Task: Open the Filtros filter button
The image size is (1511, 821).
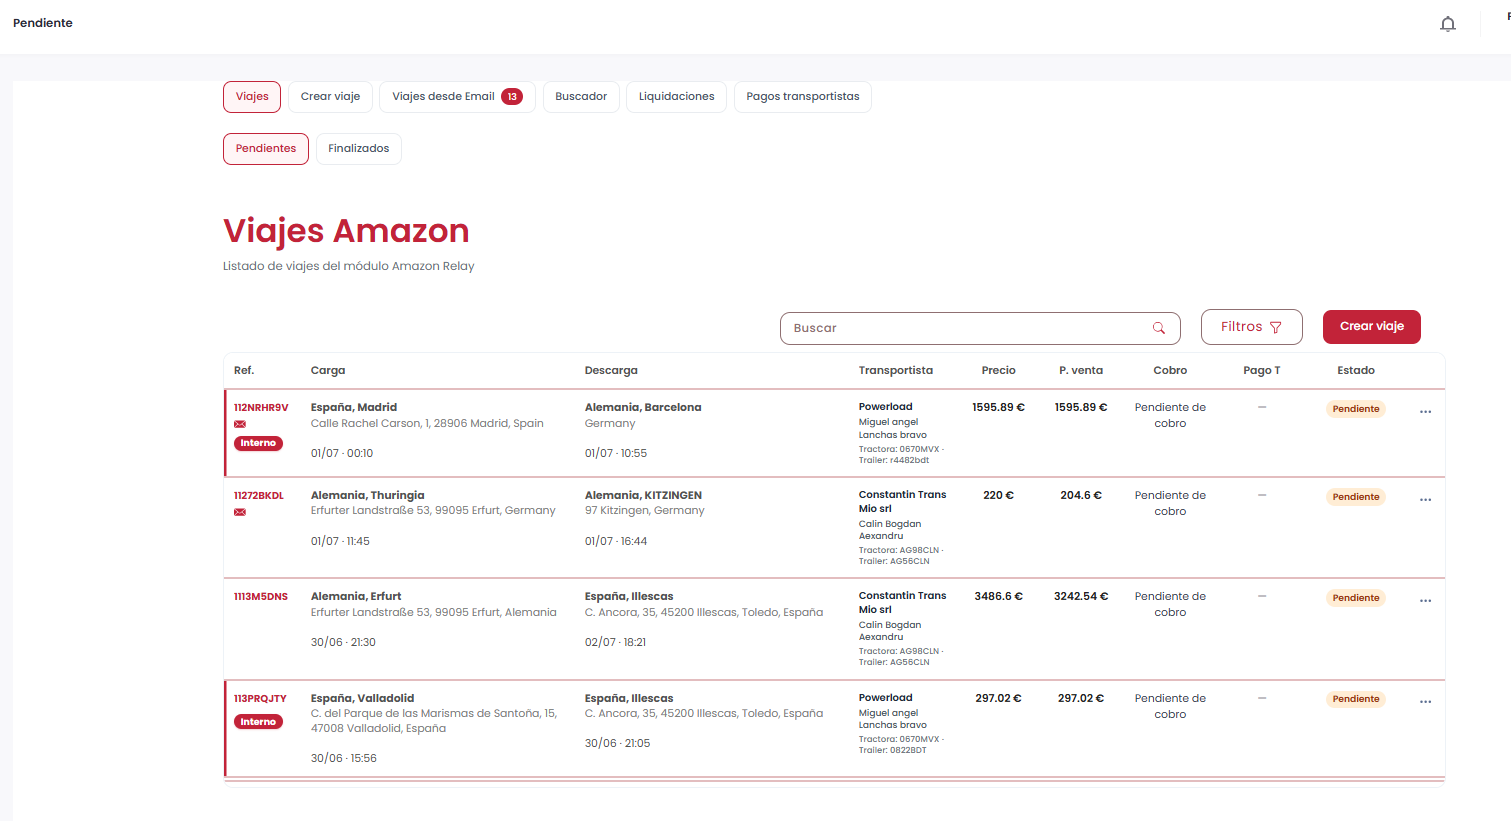Action: [1251, 327]
